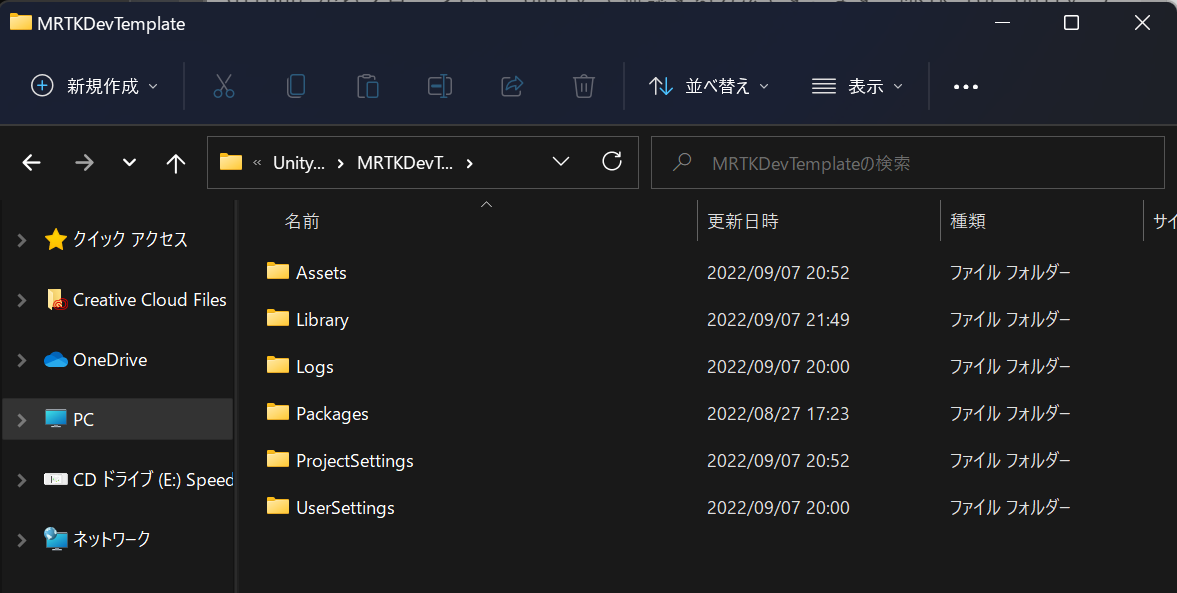Click the Packages folder icon
Screen dimensions: 1177x593
pyautogui.click(x=278, y=412)
